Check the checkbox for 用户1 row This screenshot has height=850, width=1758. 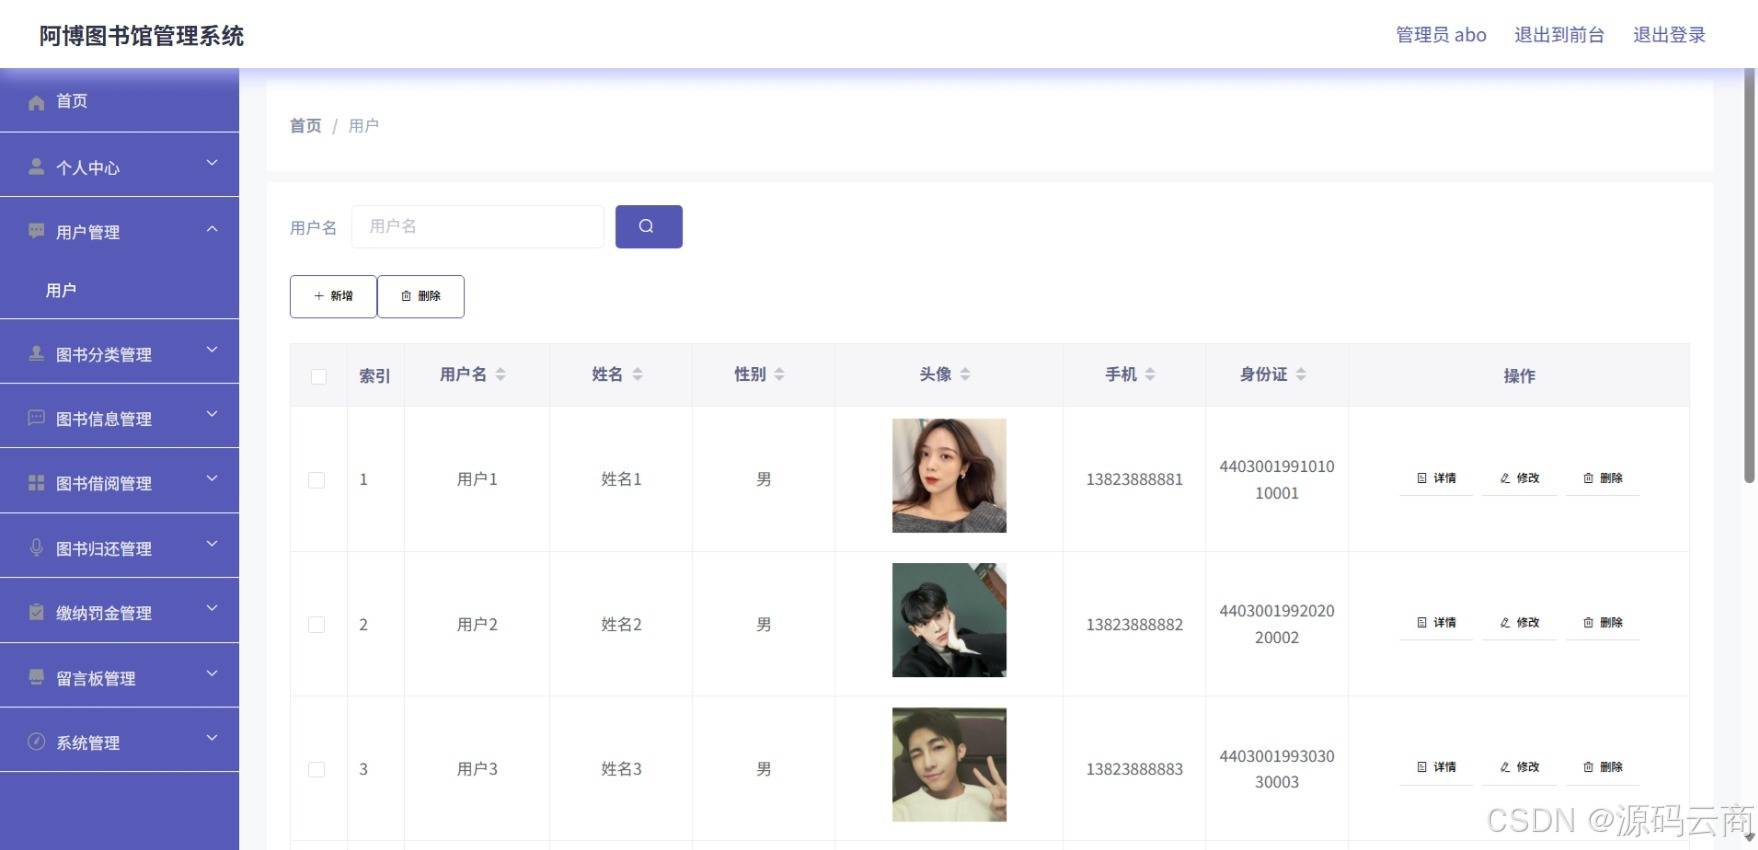pos(317,480)
